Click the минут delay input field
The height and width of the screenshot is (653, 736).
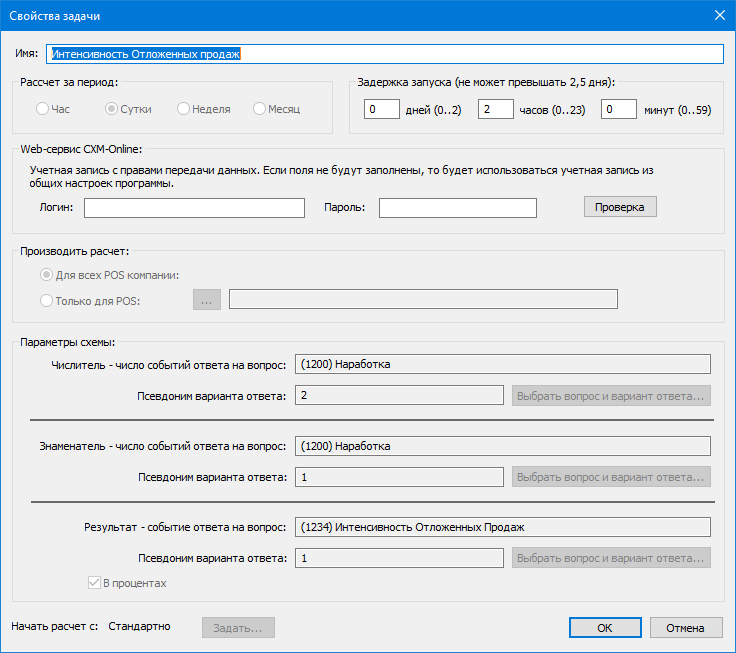tap(619, 110)
